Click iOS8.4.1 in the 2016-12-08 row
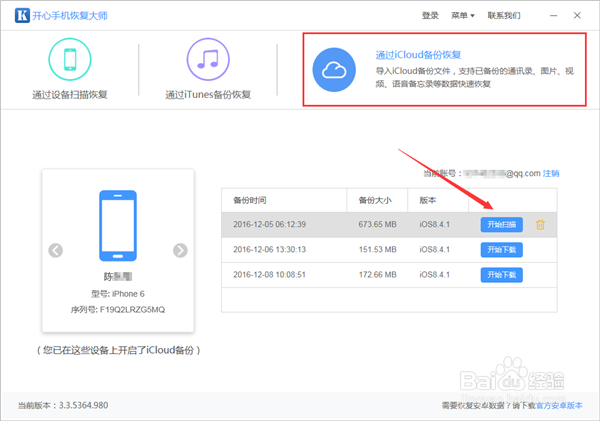Image resolution: width=600 pixels, height=421 pixels. pos(434,275)
